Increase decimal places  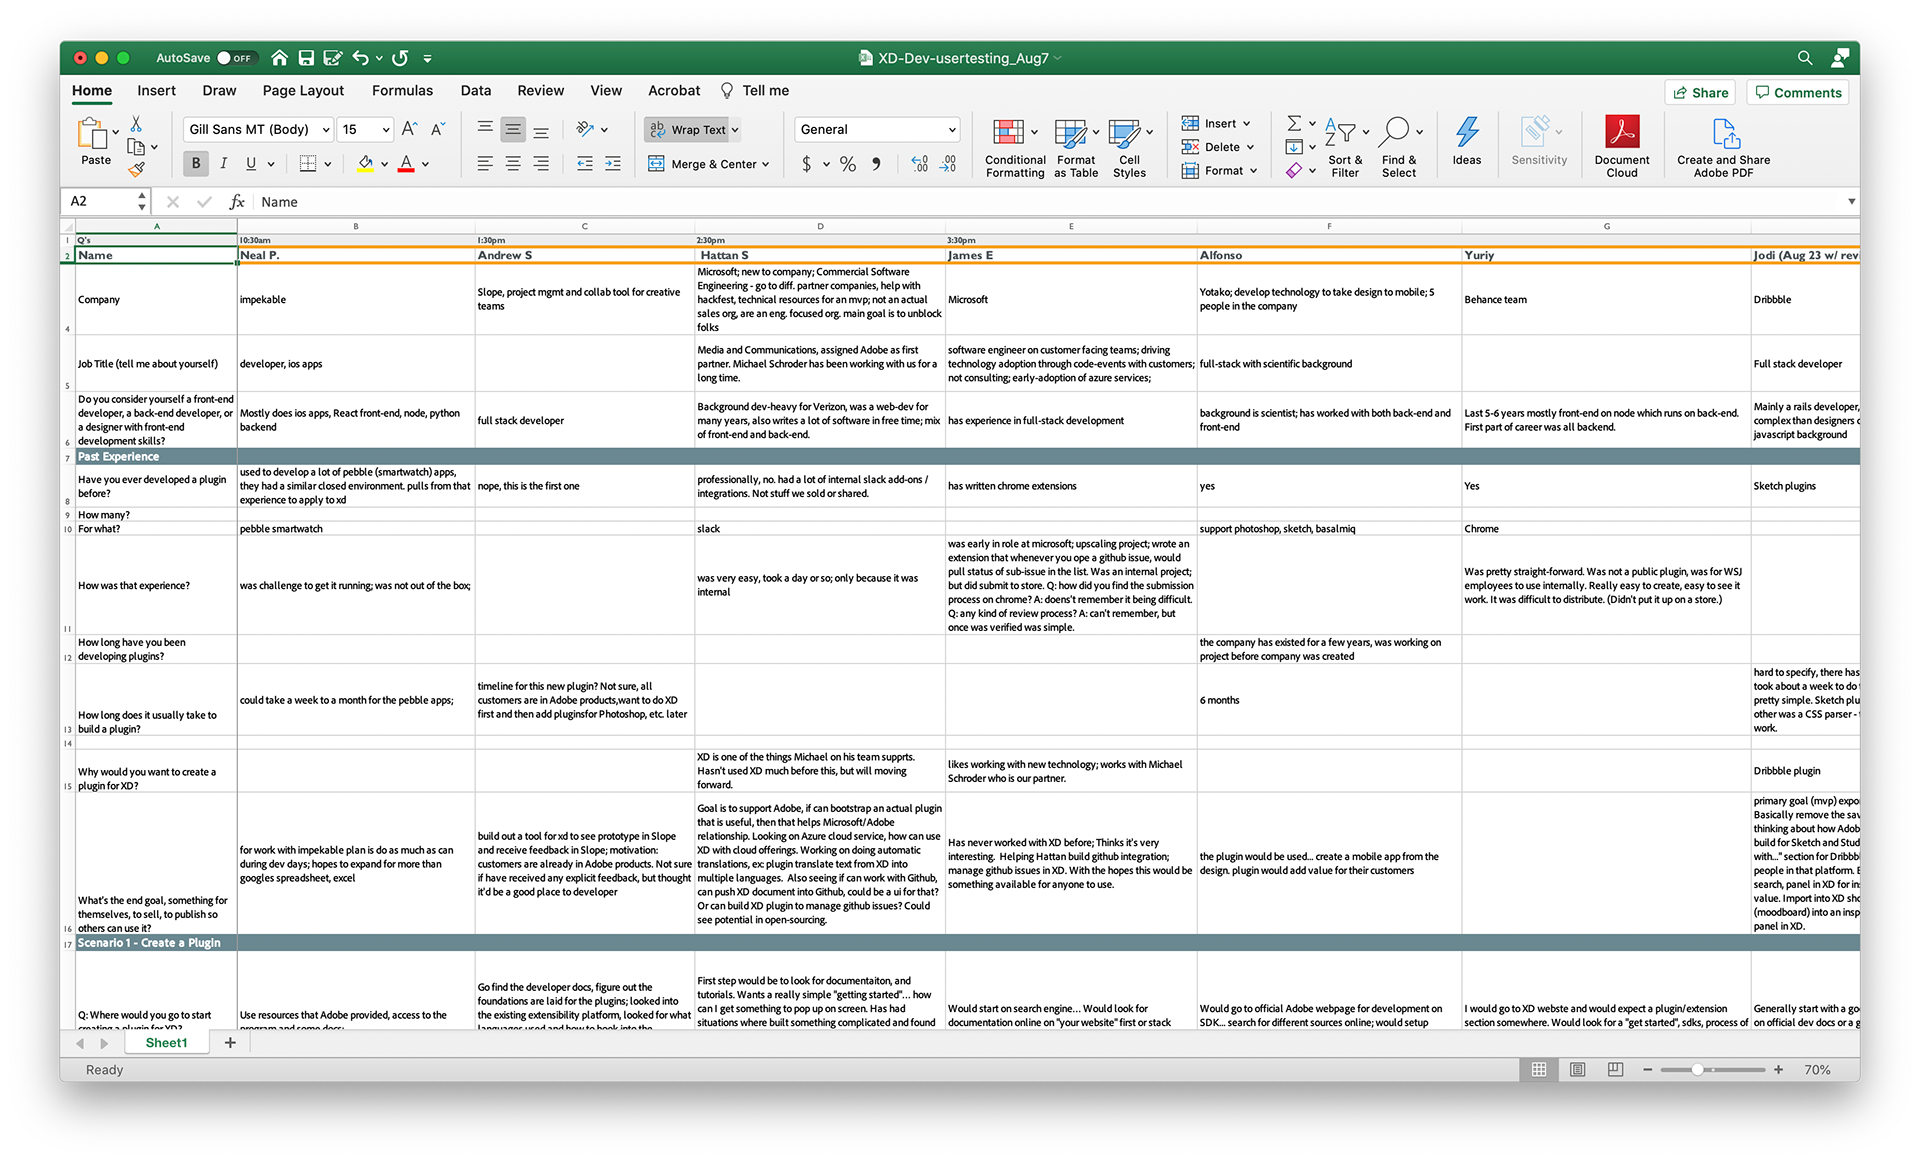[x=920, y=164]
